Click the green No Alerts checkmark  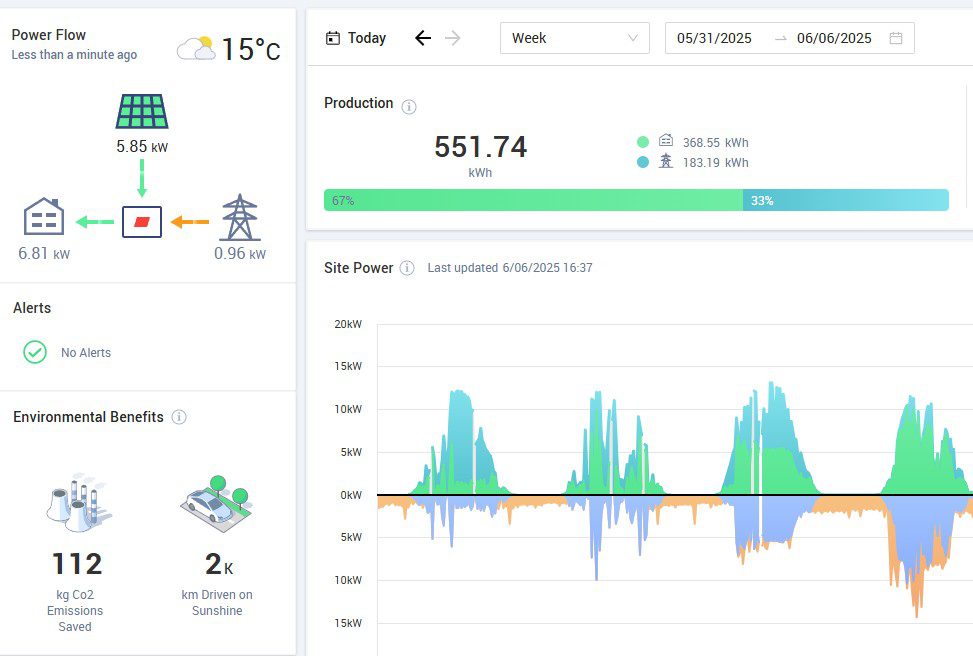[35, 352]
